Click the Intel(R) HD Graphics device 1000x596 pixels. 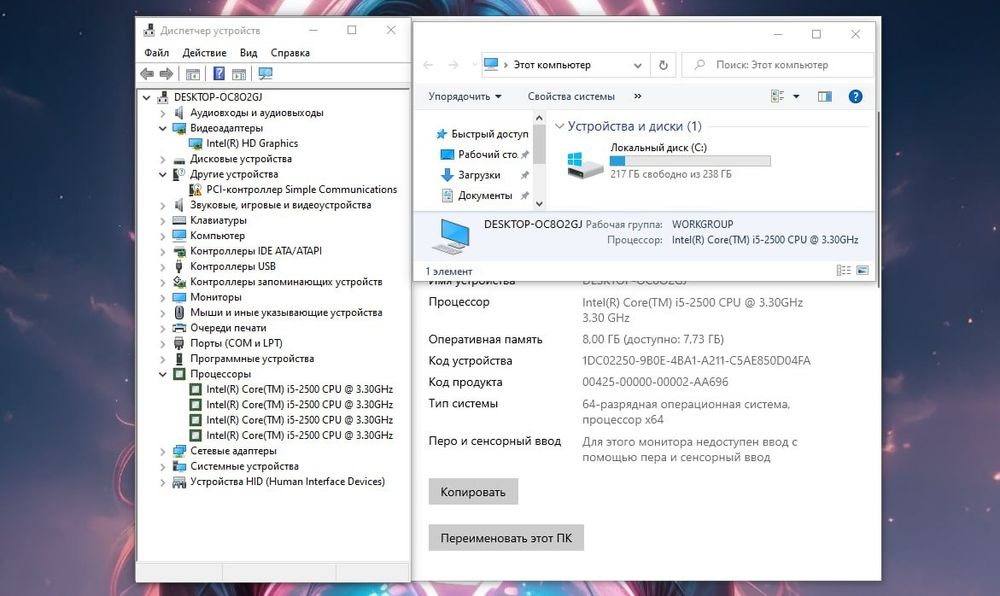click(252, 143)
